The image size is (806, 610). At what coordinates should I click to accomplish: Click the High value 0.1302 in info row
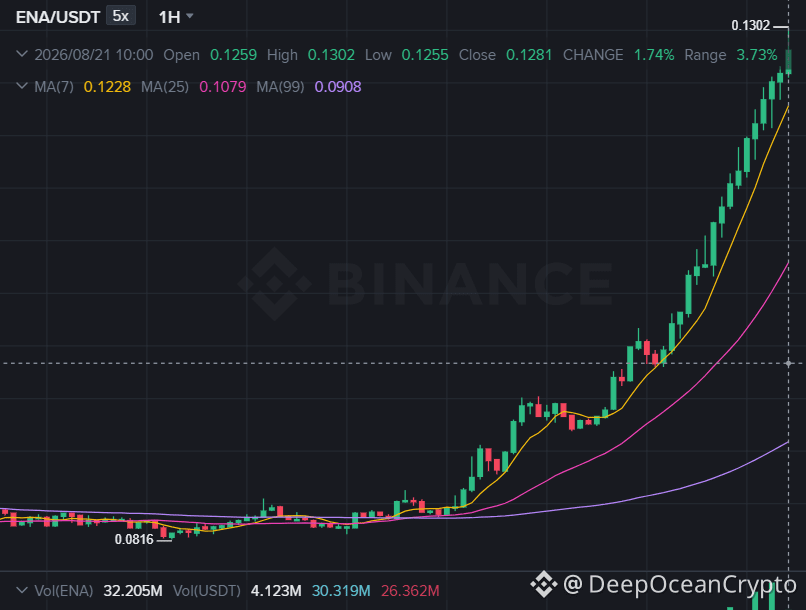click(x=331, y=55)
